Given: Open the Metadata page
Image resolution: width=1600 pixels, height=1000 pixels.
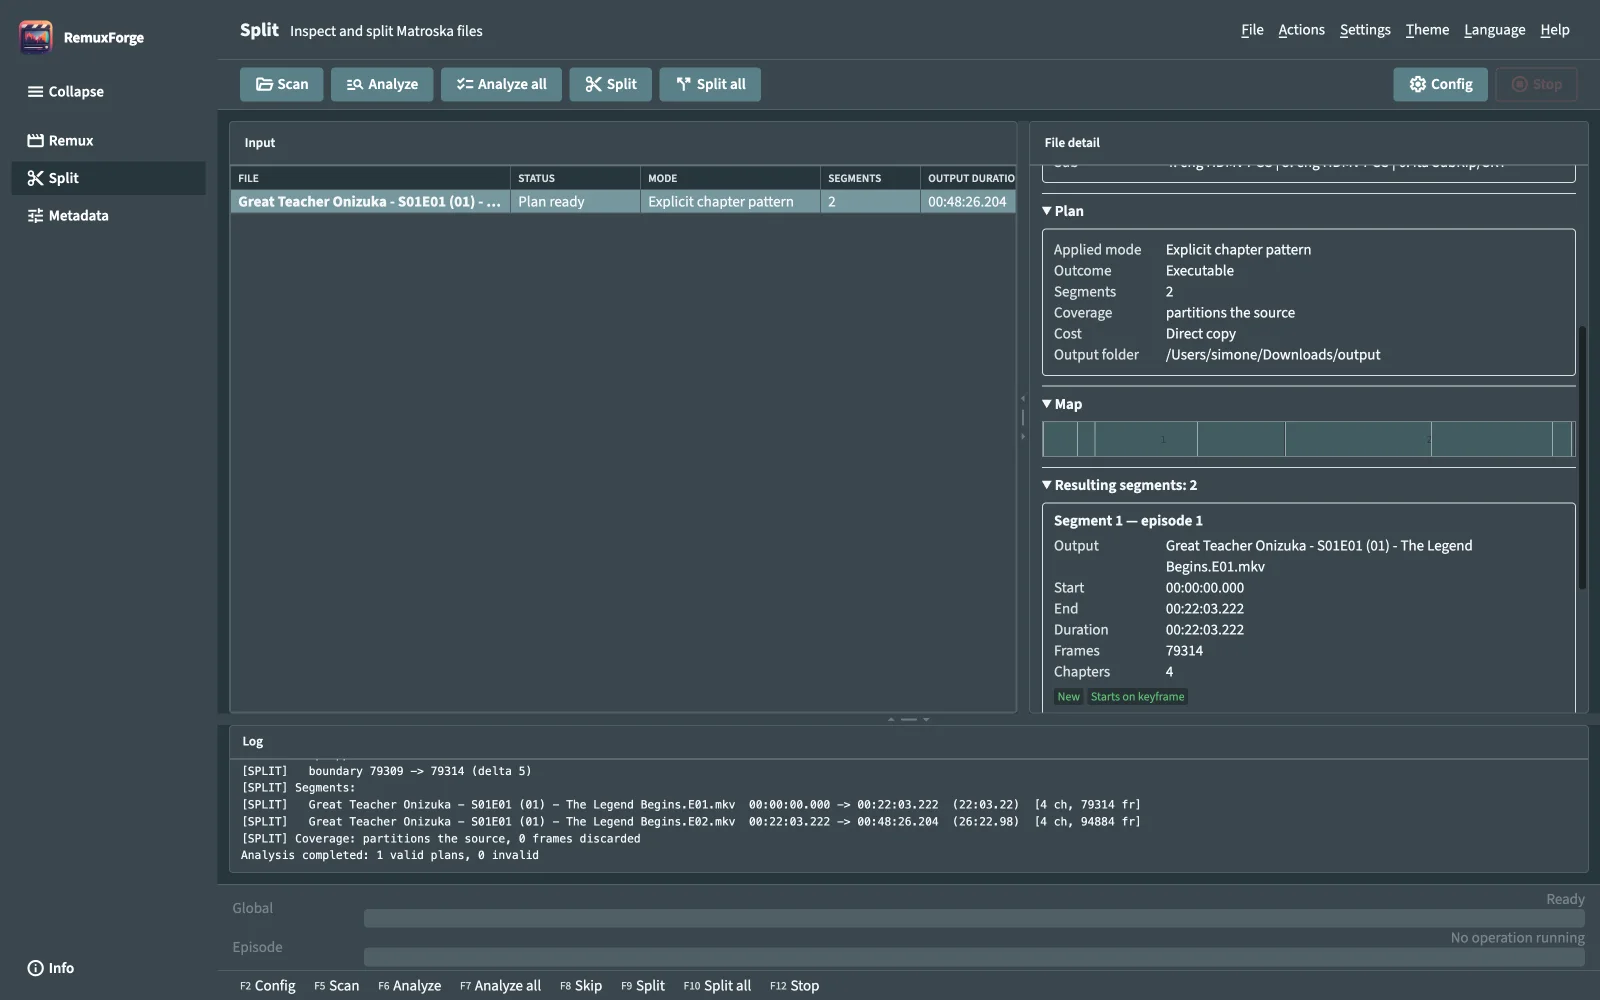Looking at the screenshot, I should point(108,216).
